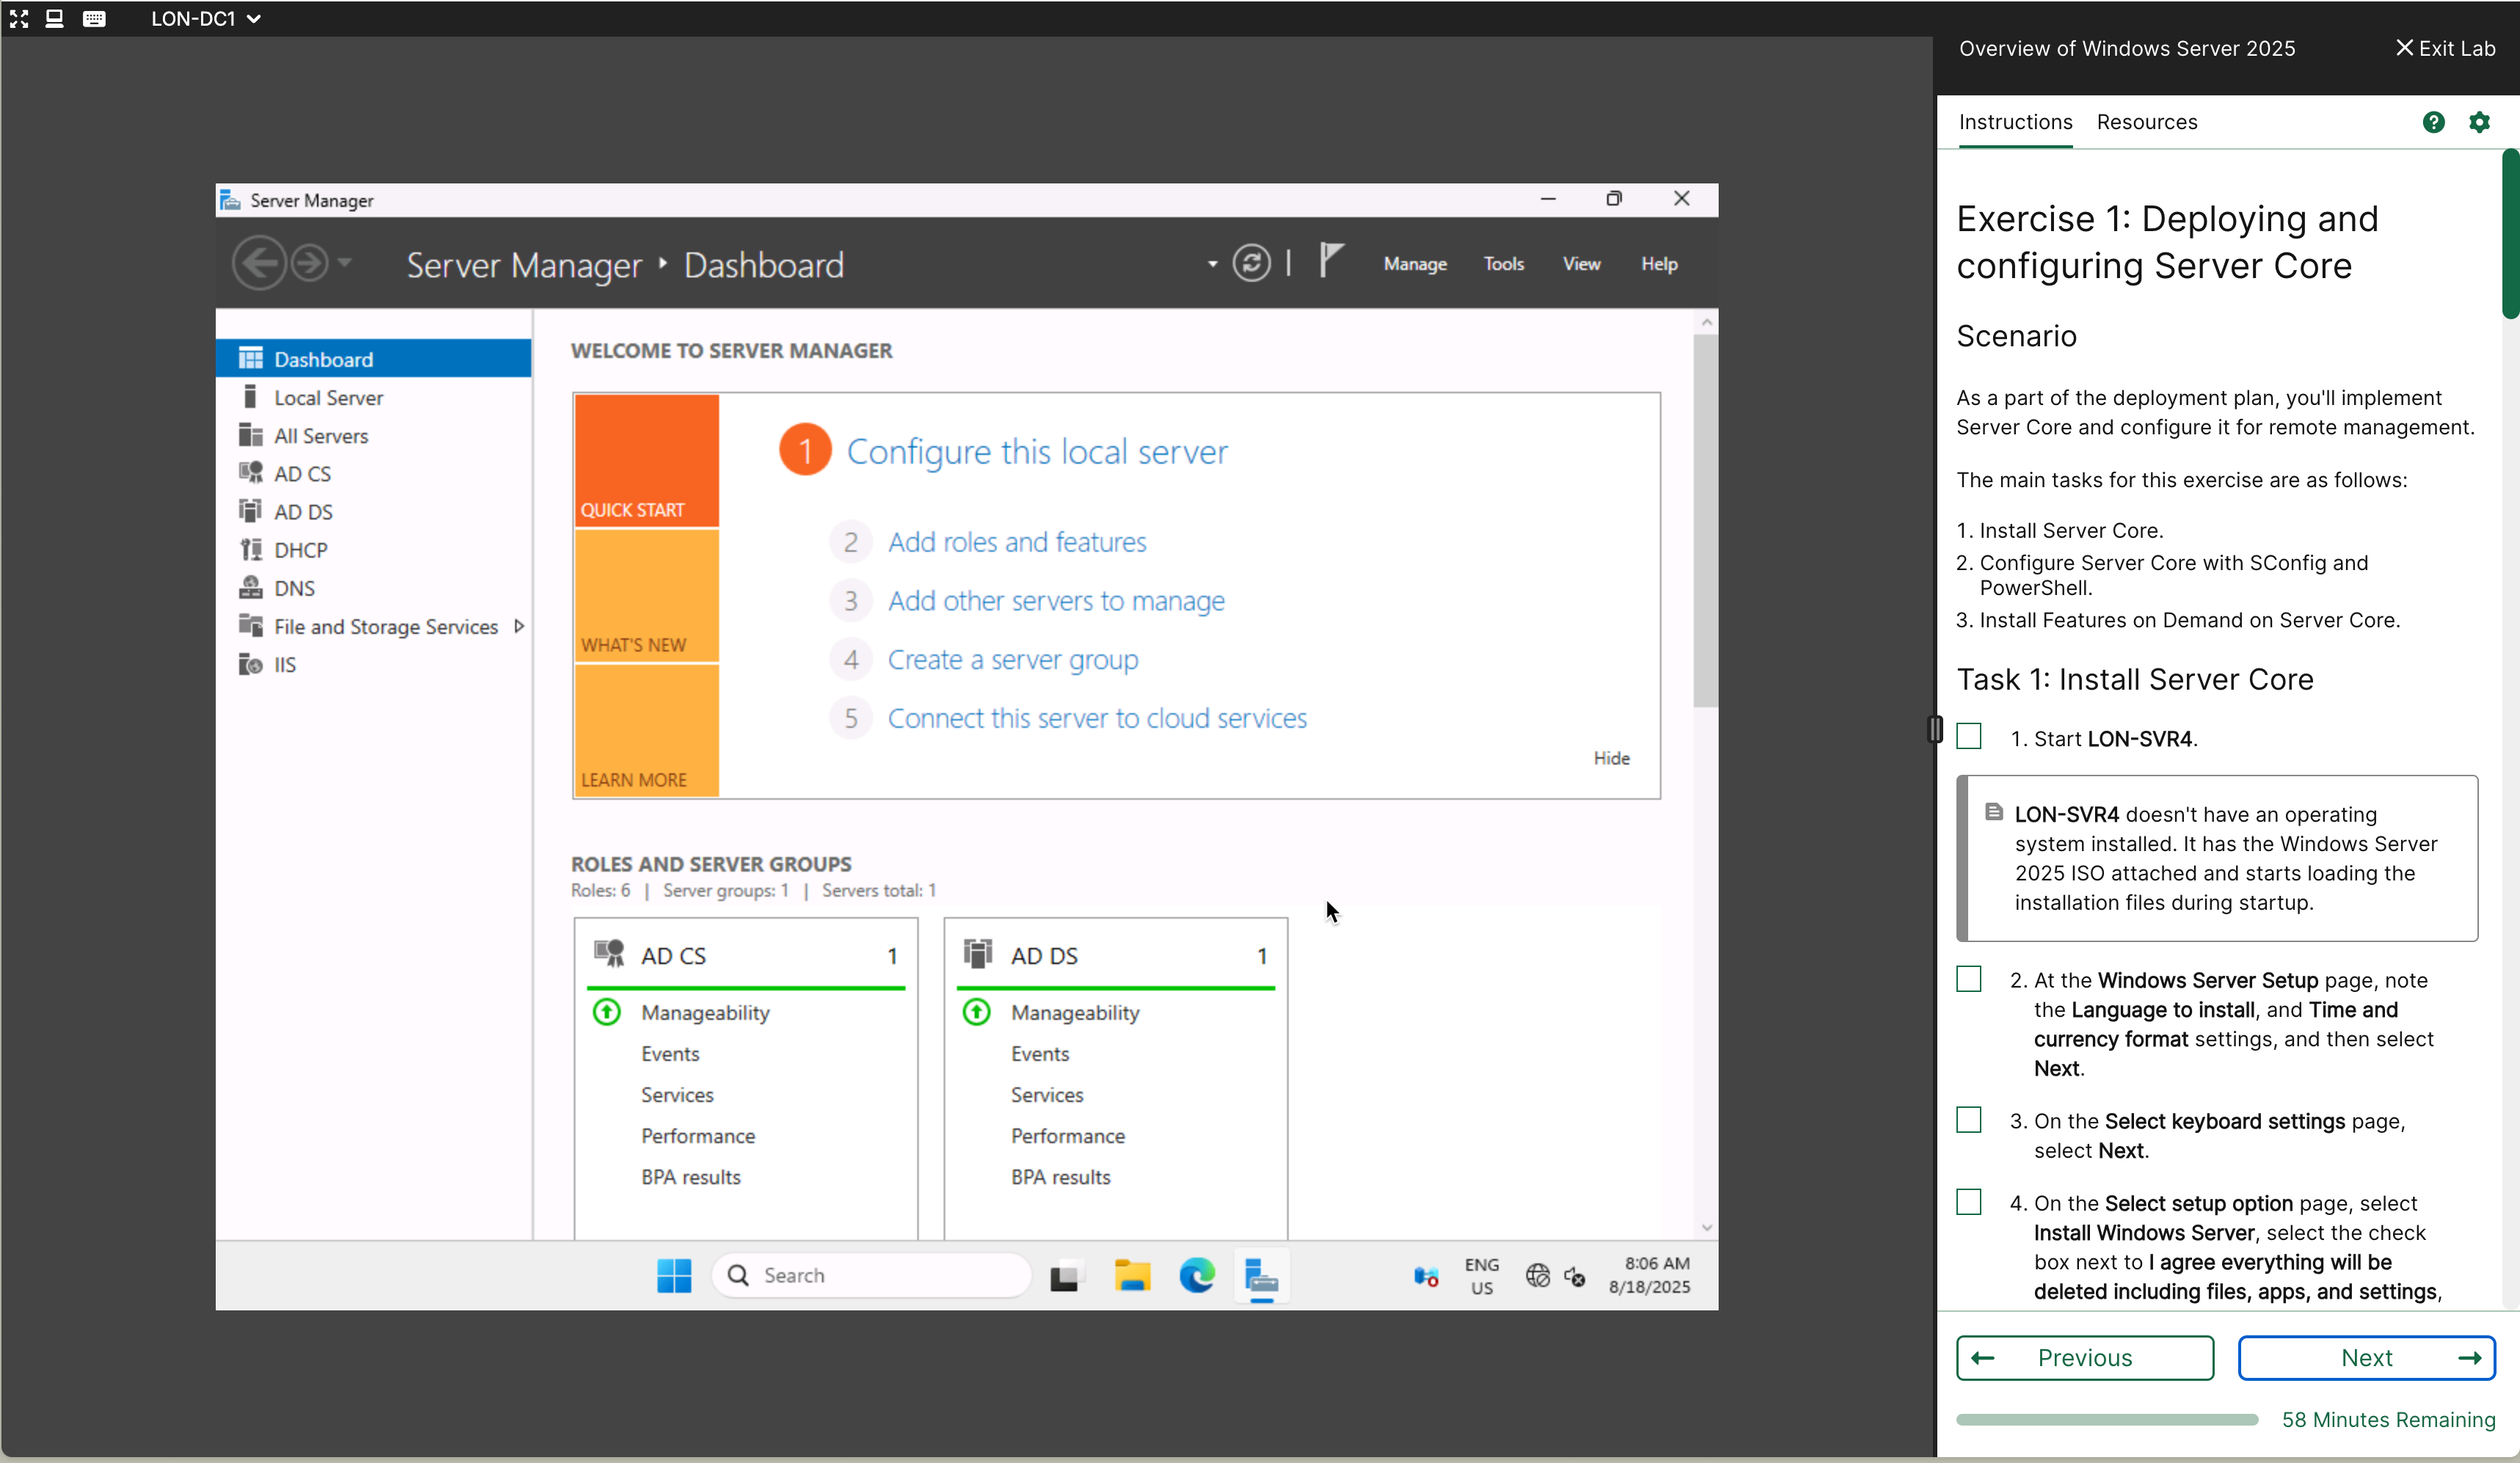Click Add other servers to manage
The image size is (2520, 1463).
tap(1056, 601)
